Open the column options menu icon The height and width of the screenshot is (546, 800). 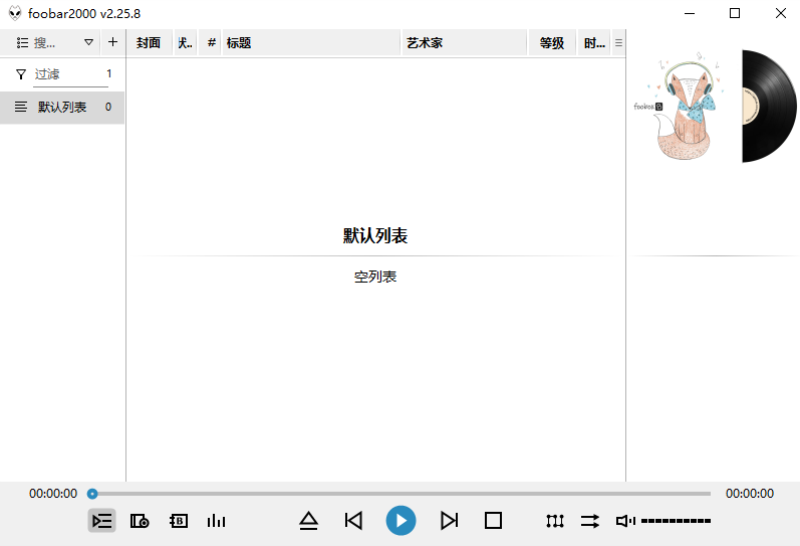pos(618,43)
